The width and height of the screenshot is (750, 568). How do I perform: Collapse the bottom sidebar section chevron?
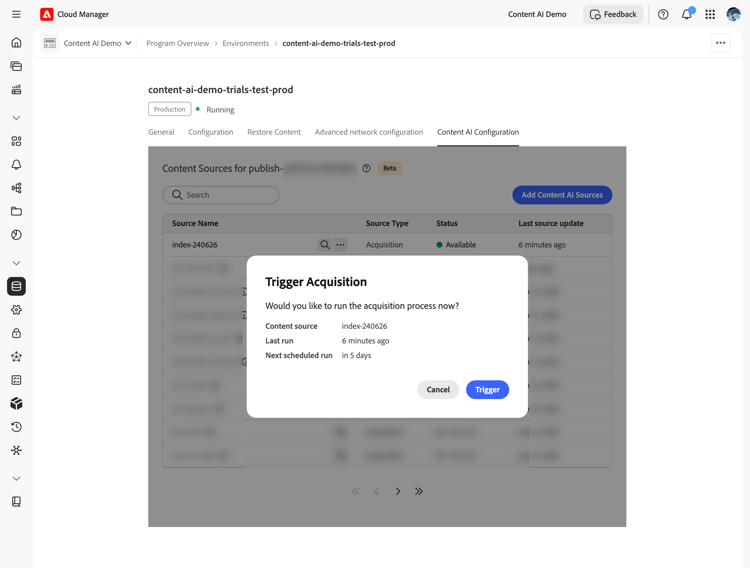[16, 479]
